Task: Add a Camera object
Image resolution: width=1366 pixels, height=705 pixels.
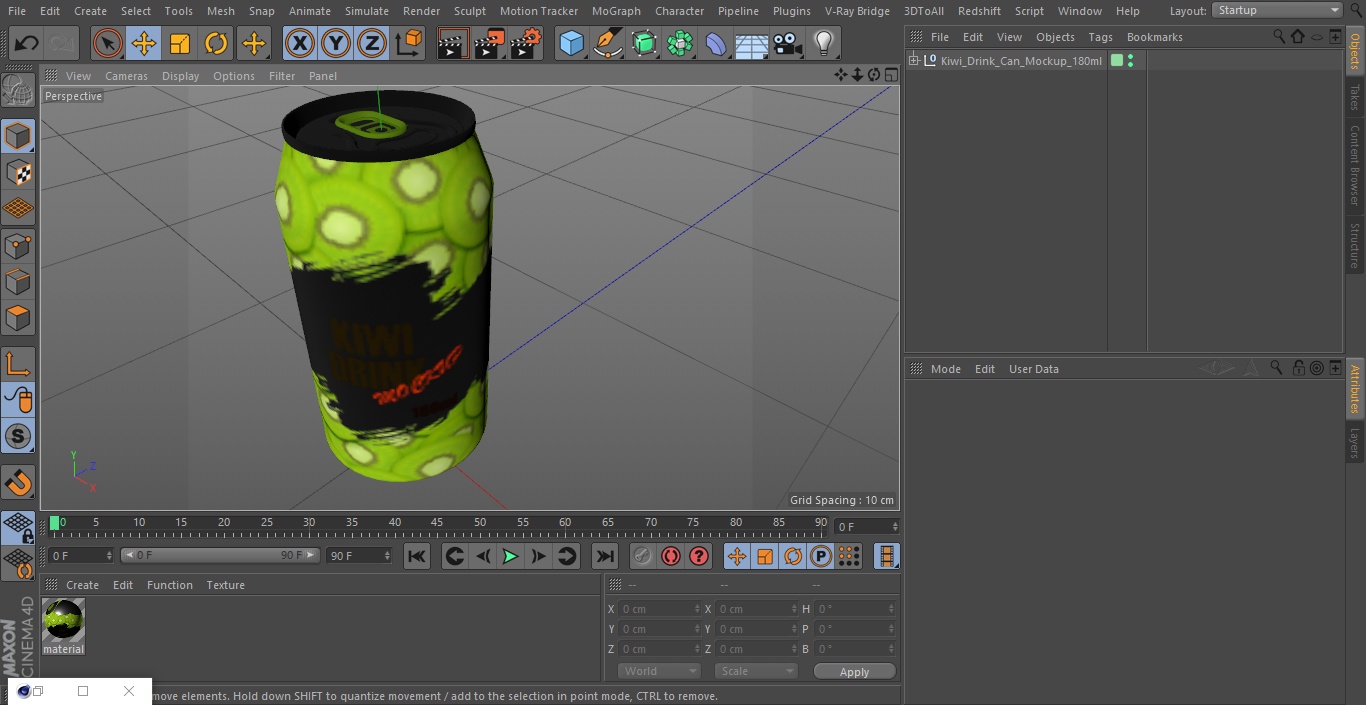Action: (x=788, y=44)
